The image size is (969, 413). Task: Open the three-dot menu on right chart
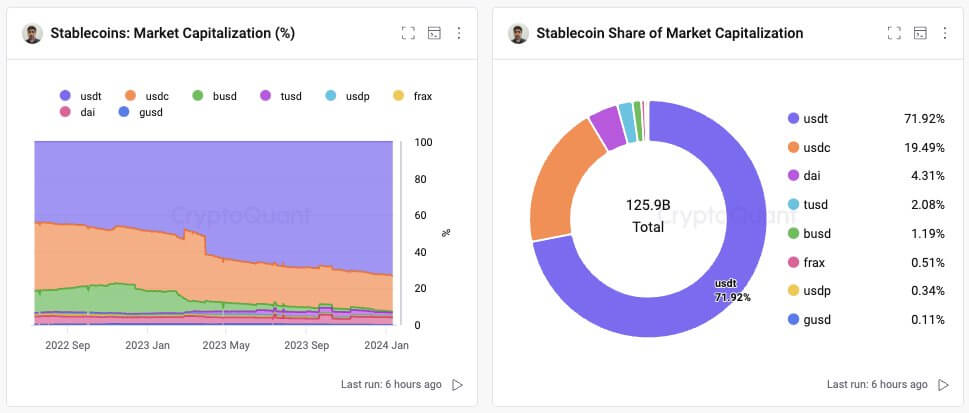(945, 33)
